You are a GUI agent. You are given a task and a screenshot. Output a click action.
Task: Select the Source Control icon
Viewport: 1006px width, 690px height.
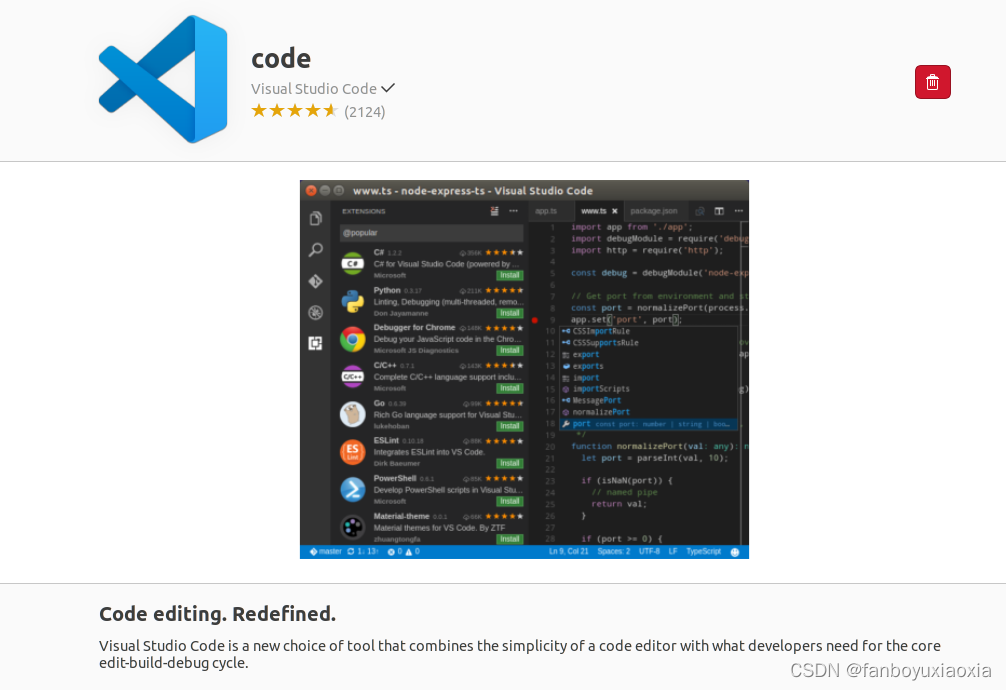pyautogui.click(x=314, y=281)
